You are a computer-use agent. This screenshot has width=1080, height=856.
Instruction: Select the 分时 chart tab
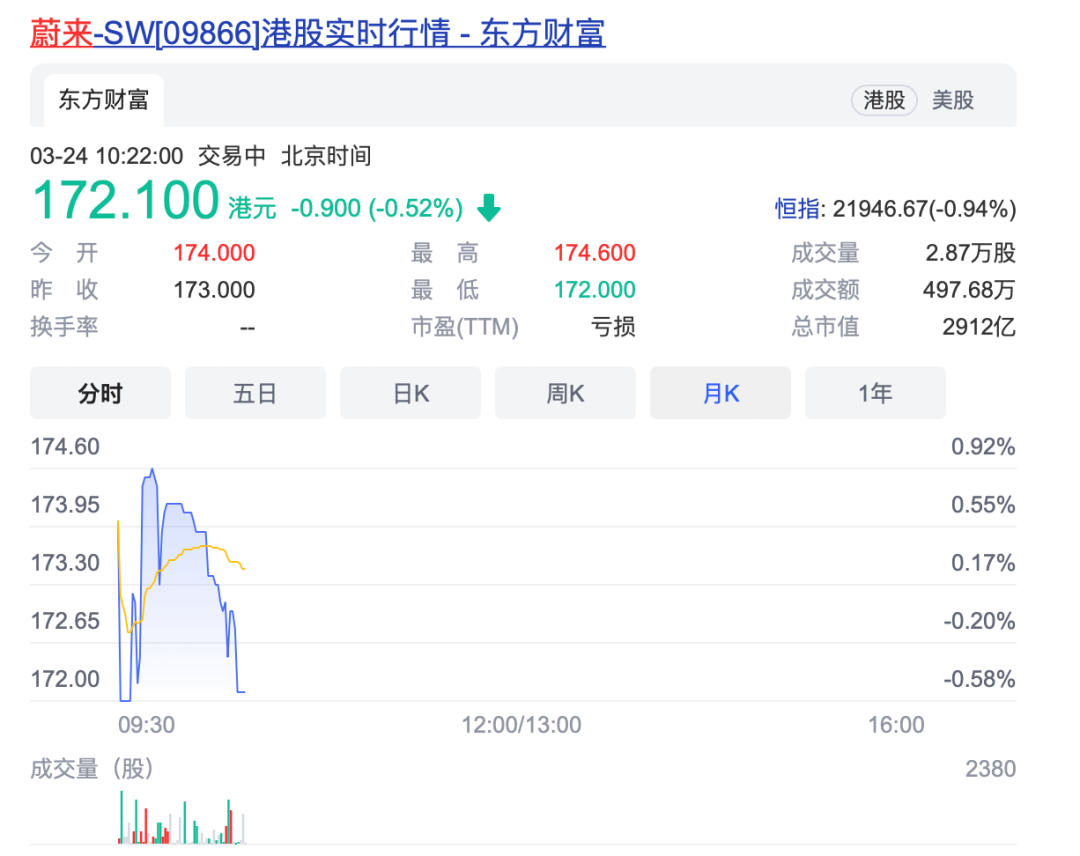pyautogui.click(x=100, y=393)
